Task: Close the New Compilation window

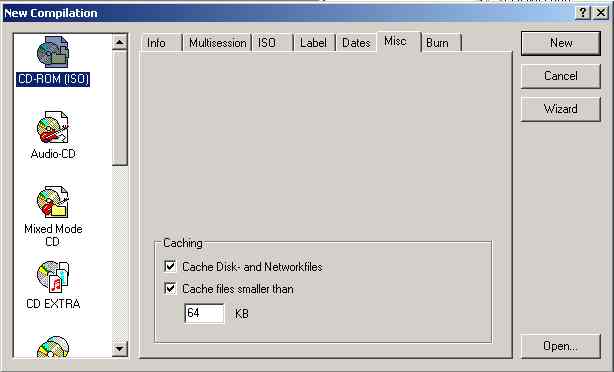Action: point(601,13)
